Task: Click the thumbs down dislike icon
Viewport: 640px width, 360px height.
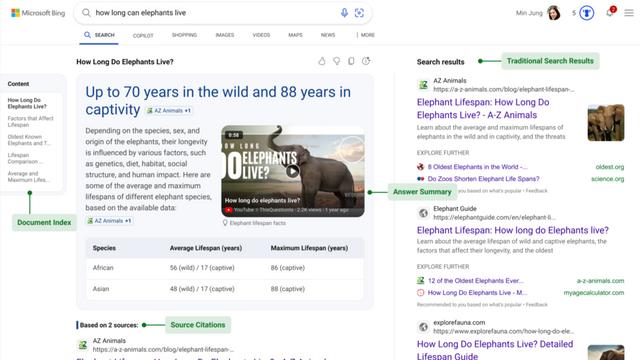Action: [336, 61]
